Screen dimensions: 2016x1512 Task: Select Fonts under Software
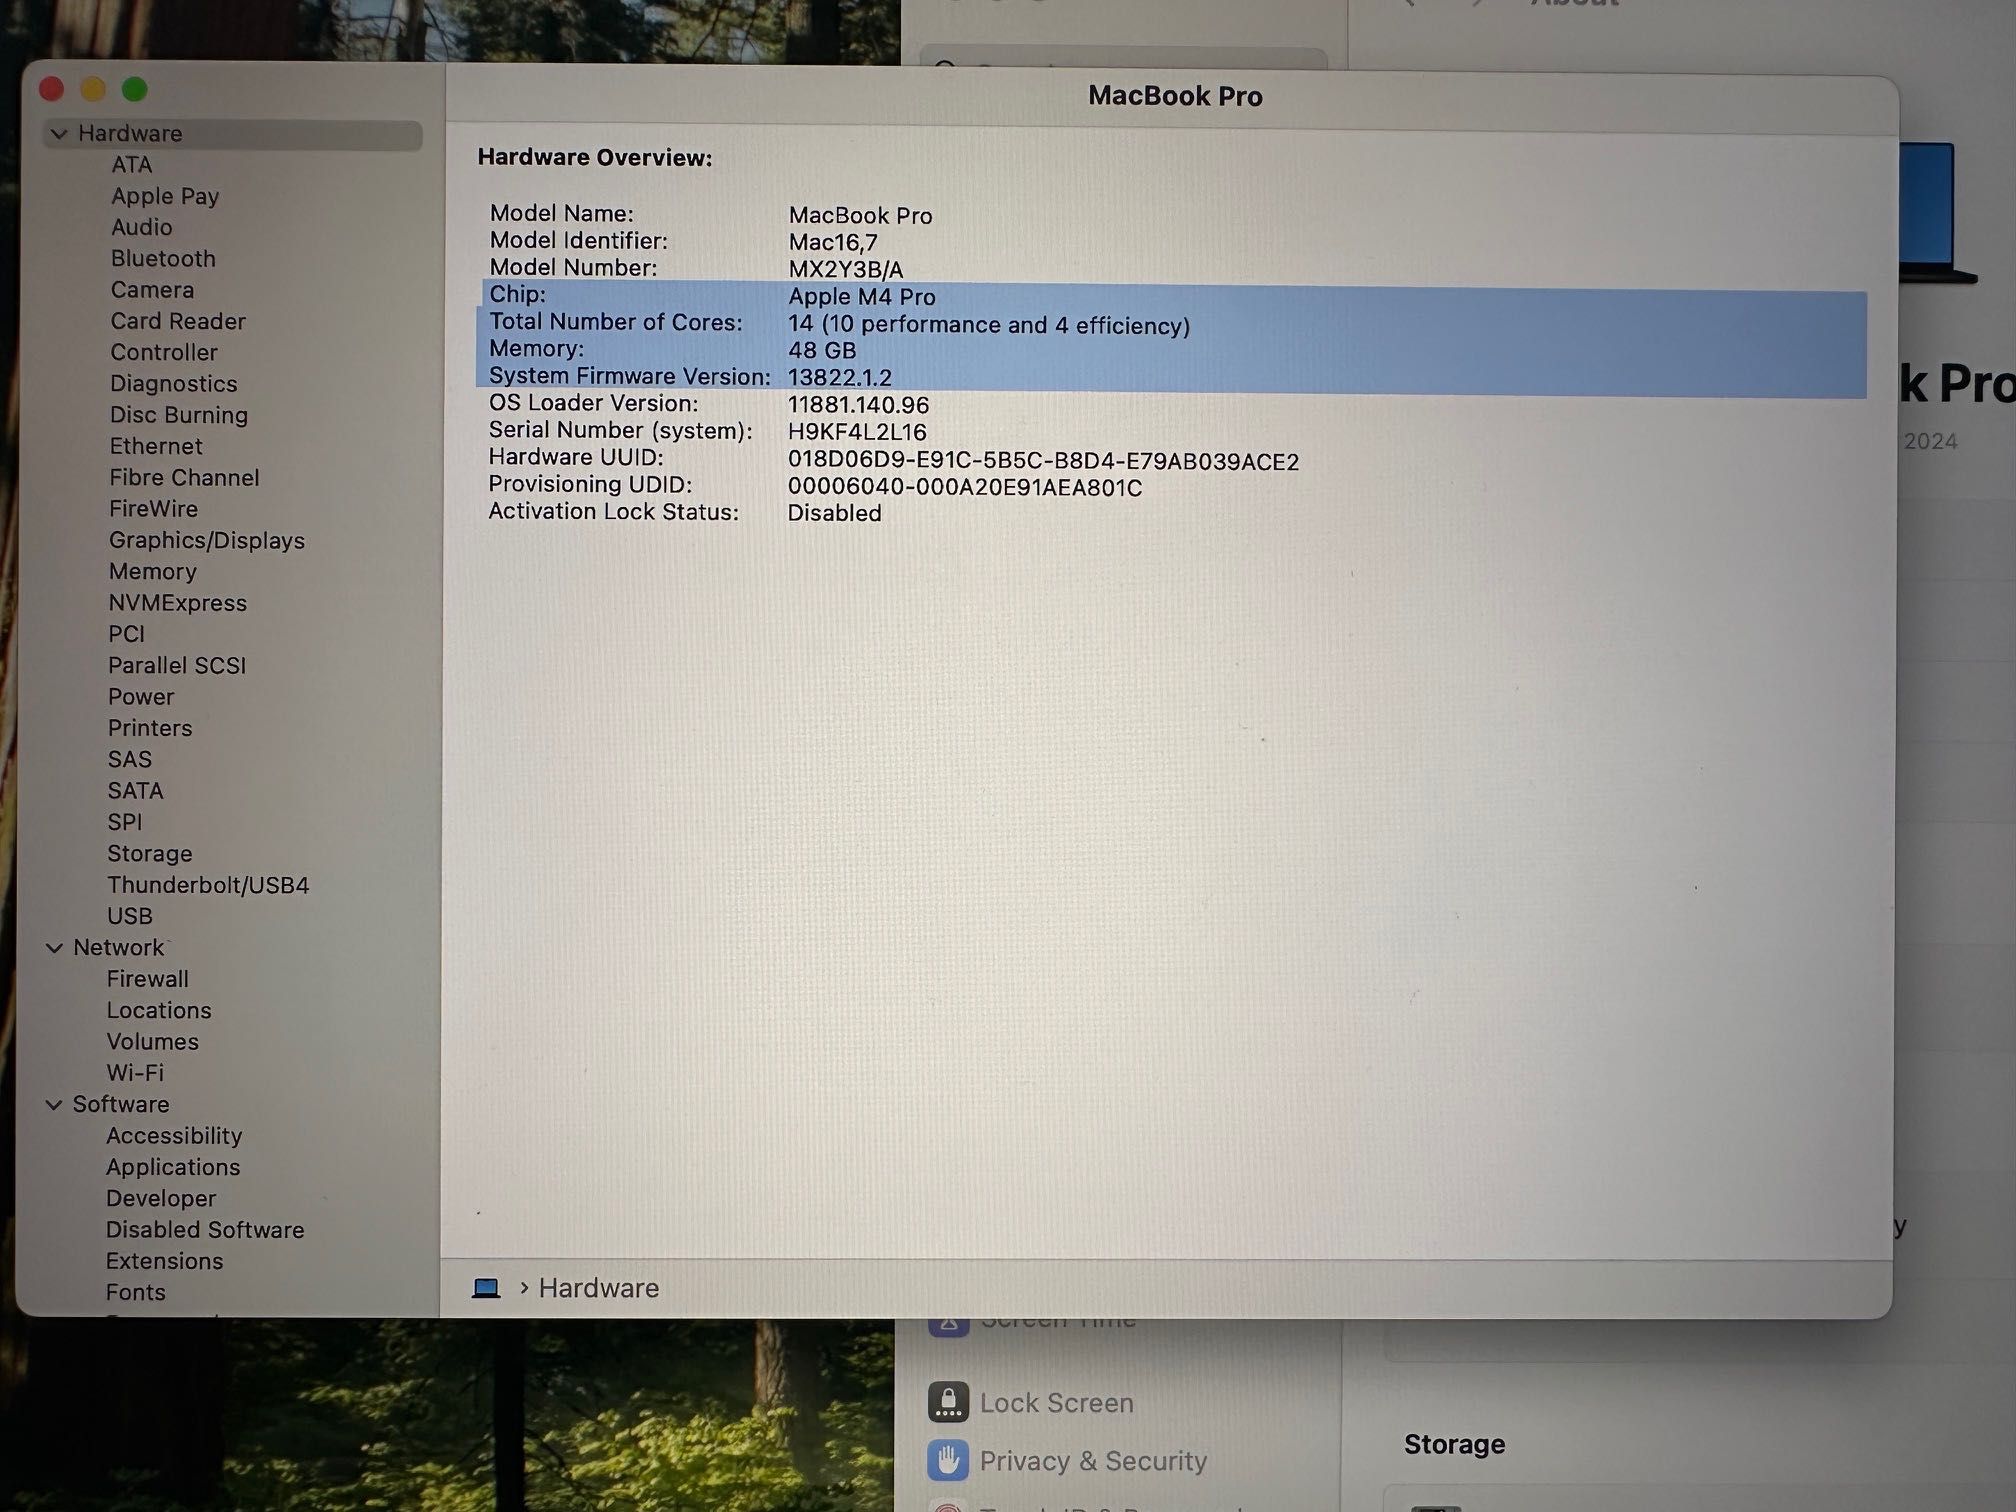[136, 1292]
